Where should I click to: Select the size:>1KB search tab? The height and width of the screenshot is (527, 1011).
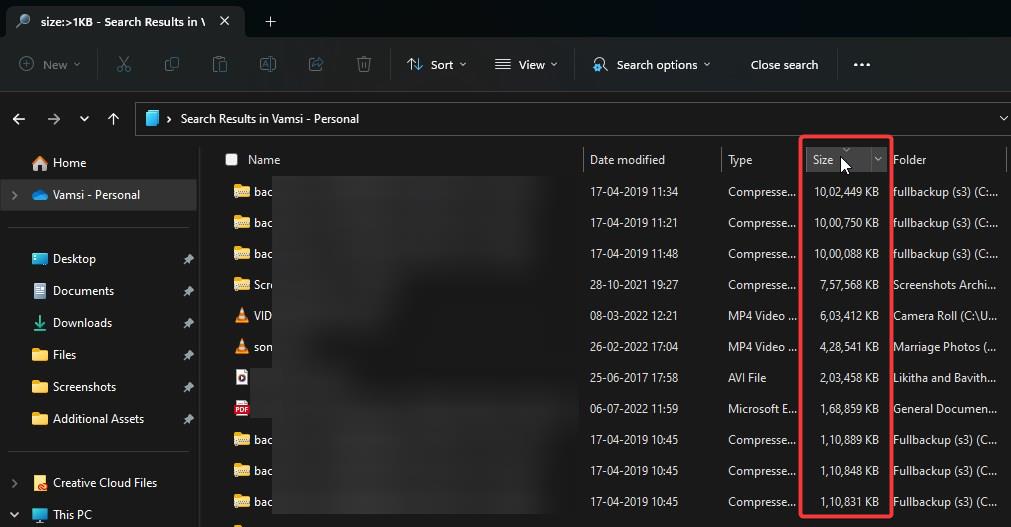(x=123, y=22)
